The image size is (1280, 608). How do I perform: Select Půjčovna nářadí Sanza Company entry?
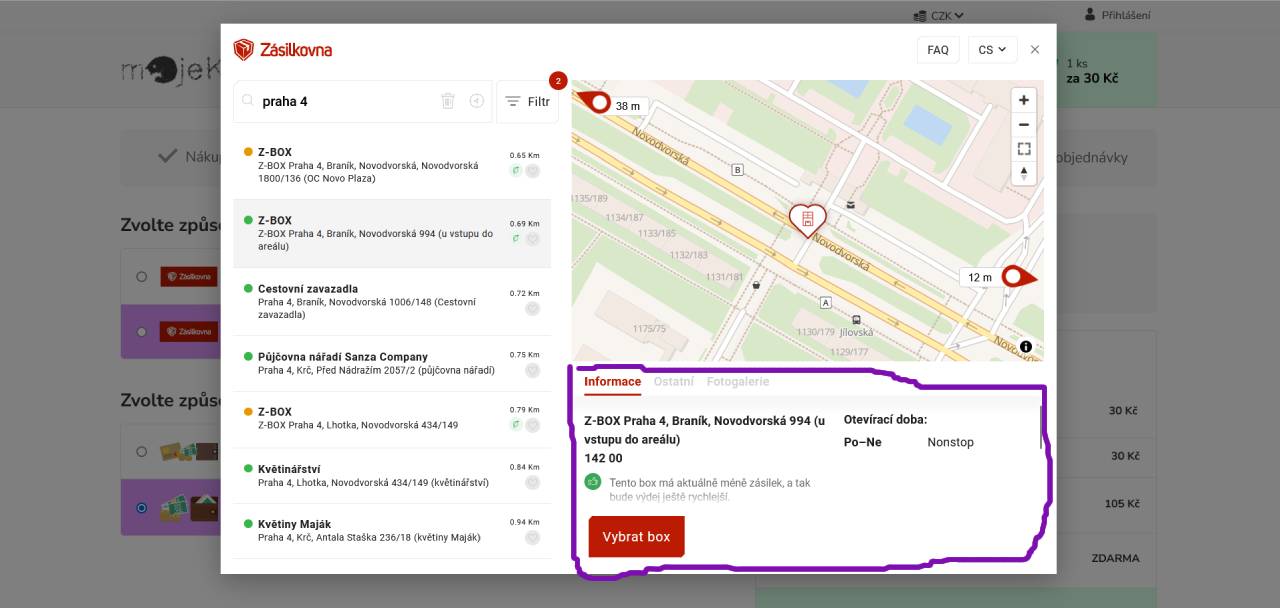tap(392, 363)
